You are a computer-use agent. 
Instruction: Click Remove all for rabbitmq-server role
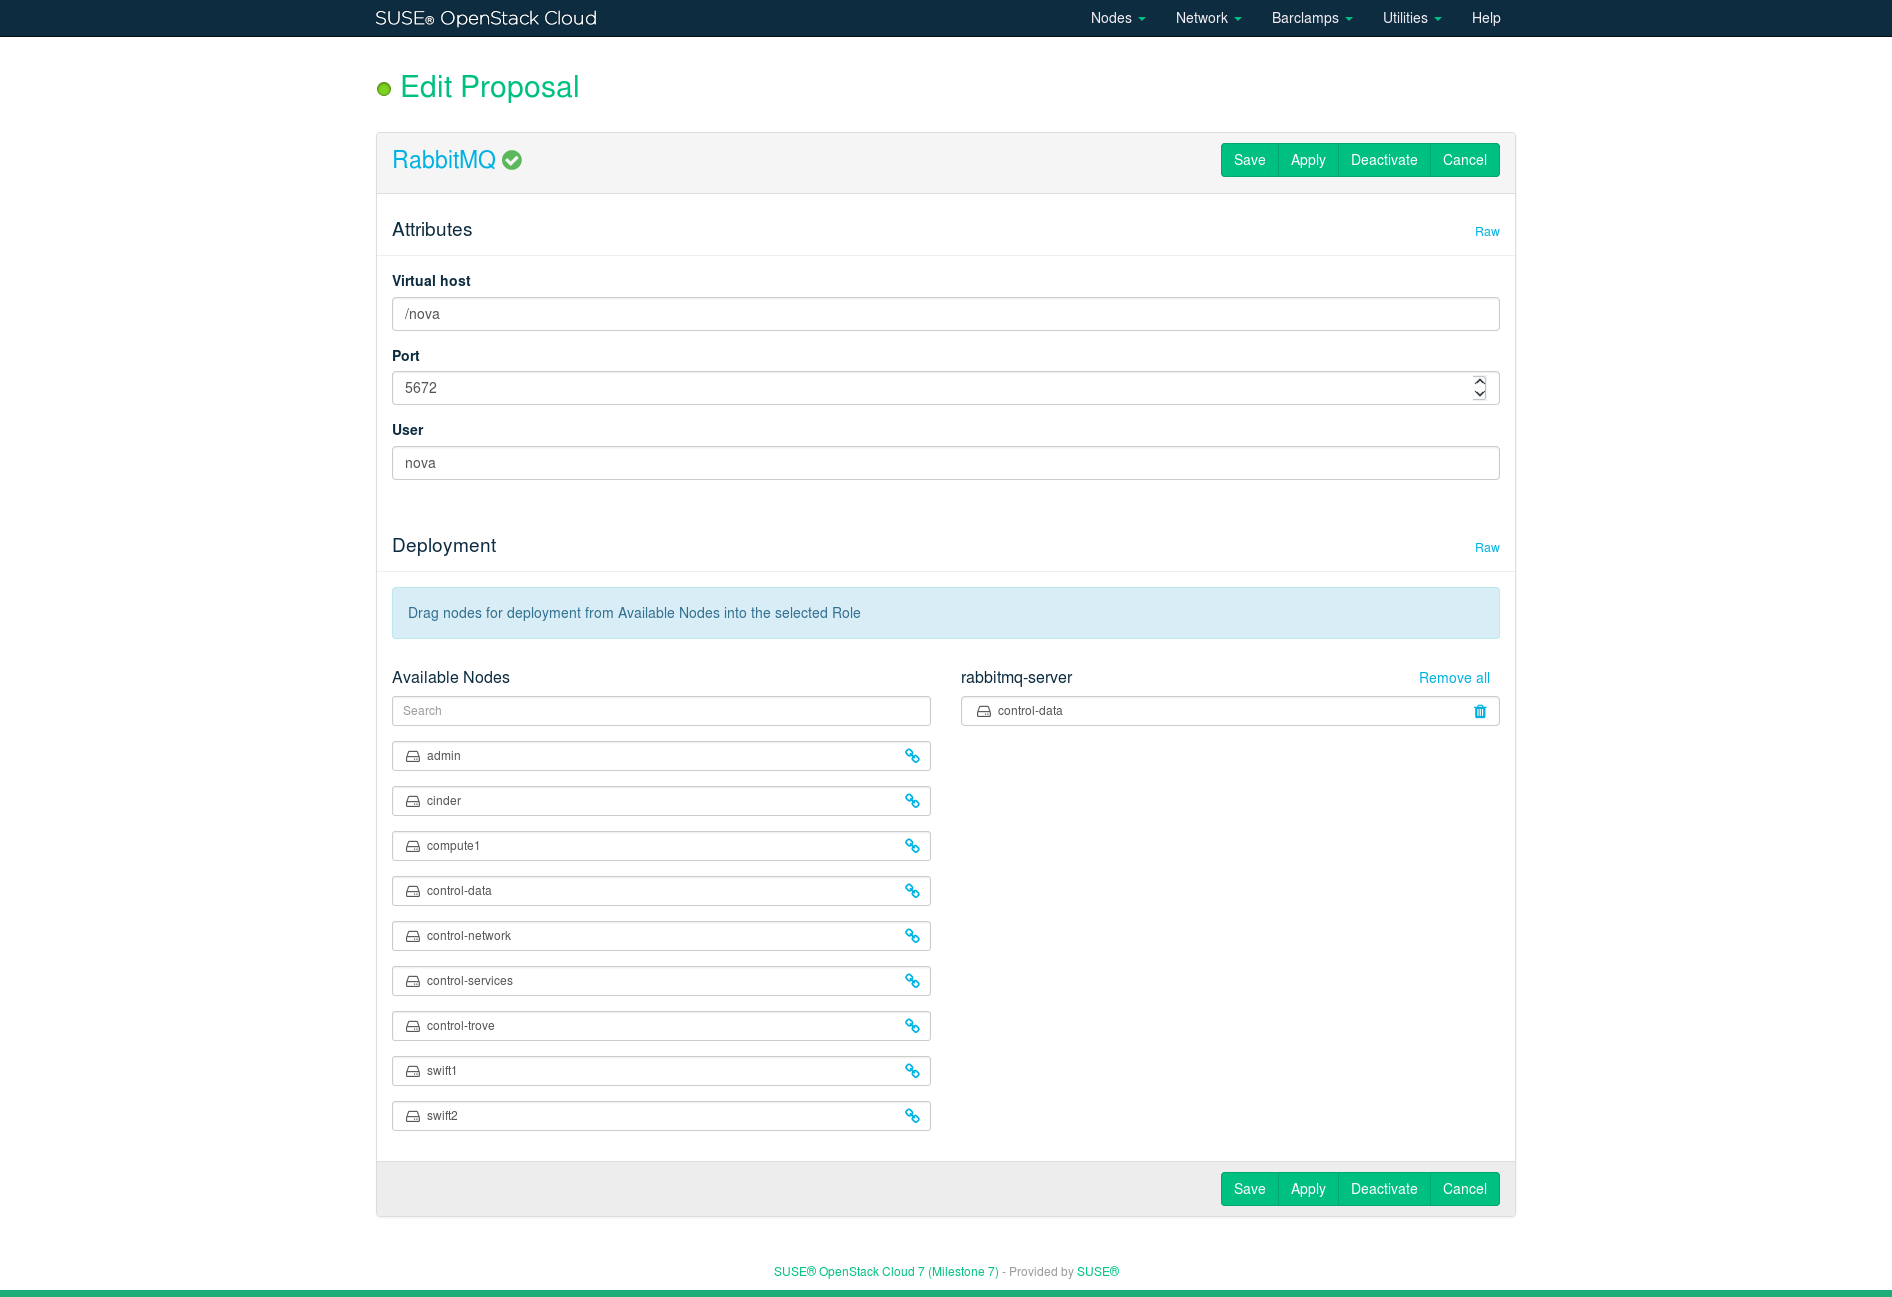1453,678
